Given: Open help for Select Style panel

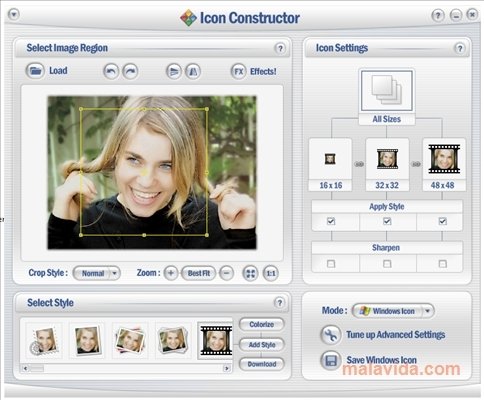Looking at the screenshot, I should click(x=279, y=303).
